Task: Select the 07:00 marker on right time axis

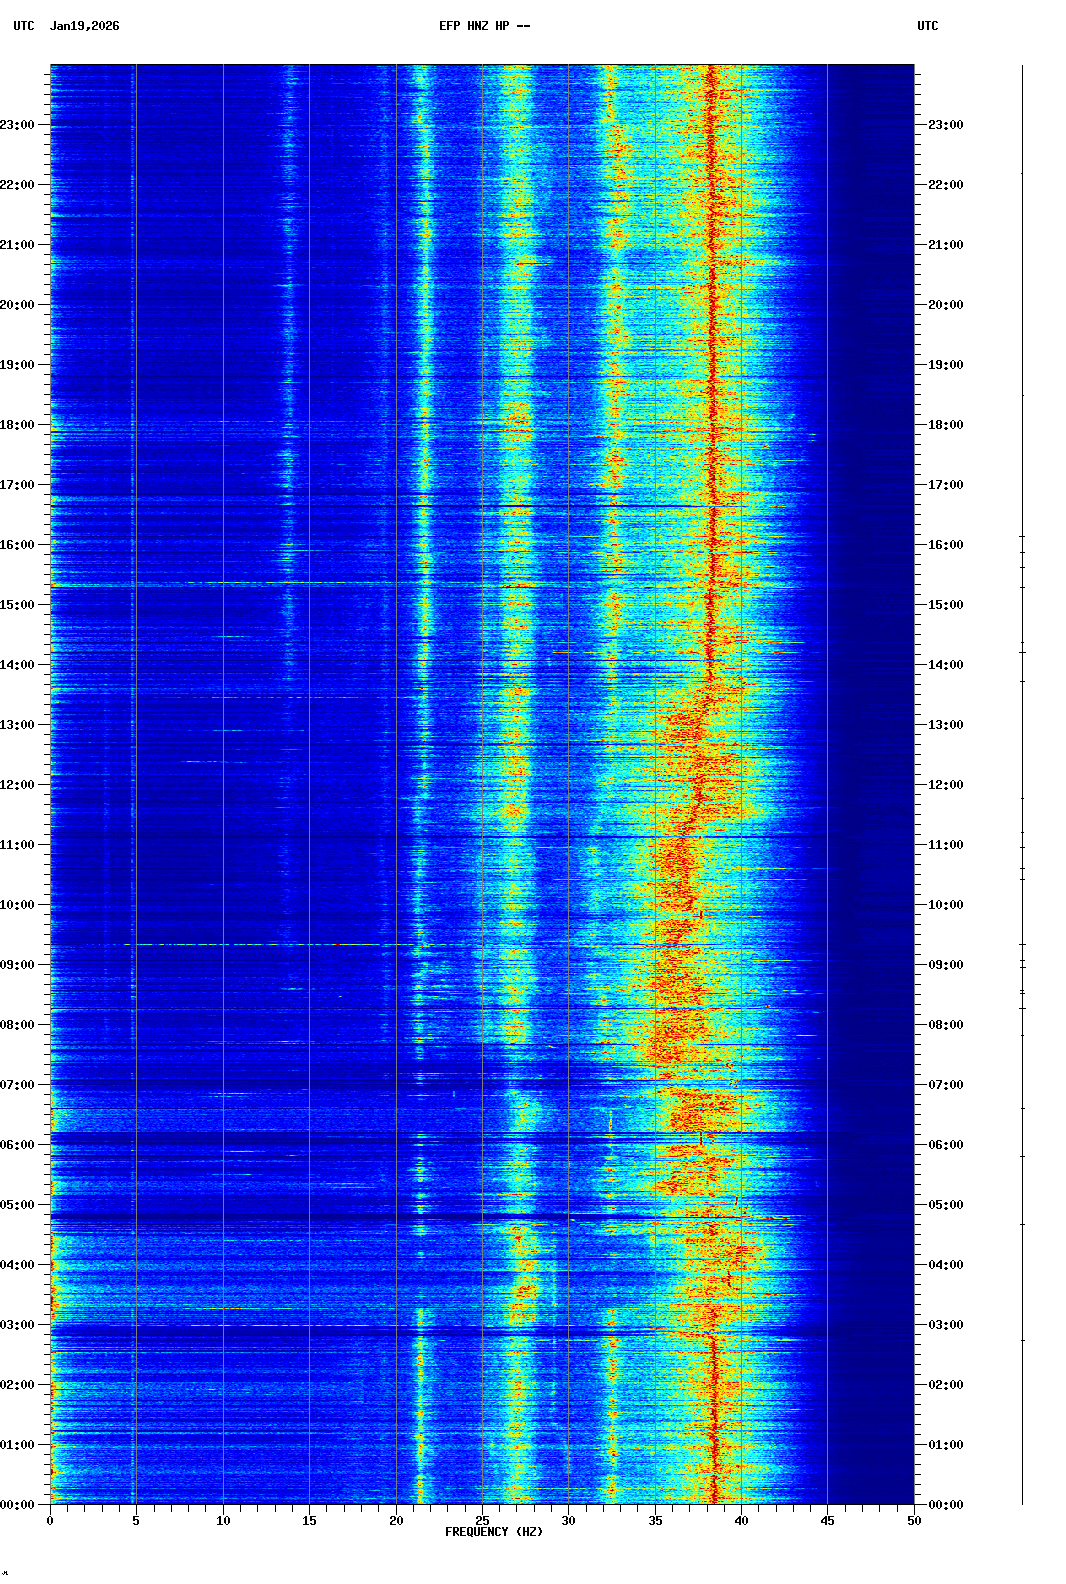Action: point(945,1085)
